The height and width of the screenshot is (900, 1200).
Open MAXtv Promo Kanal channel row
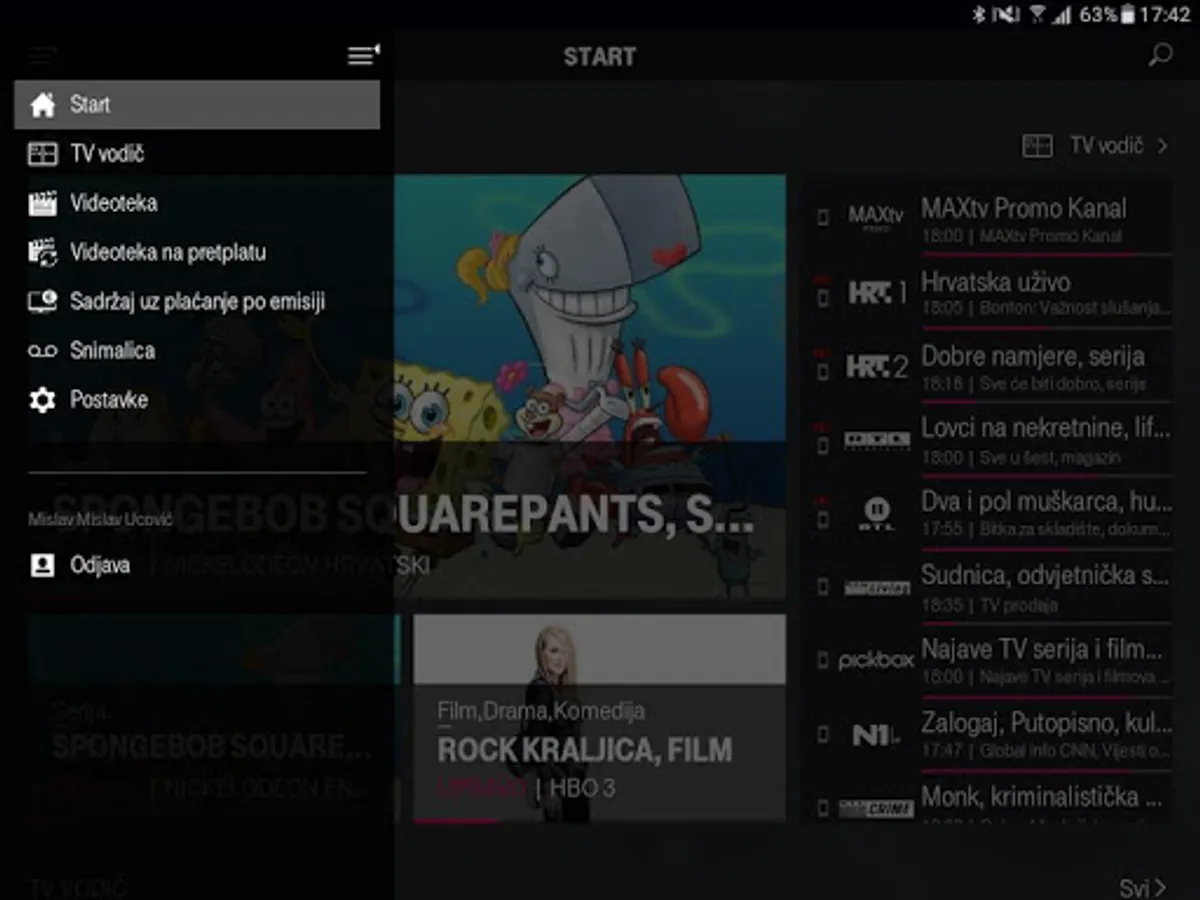pyautogui.click(x=990, y=220)
